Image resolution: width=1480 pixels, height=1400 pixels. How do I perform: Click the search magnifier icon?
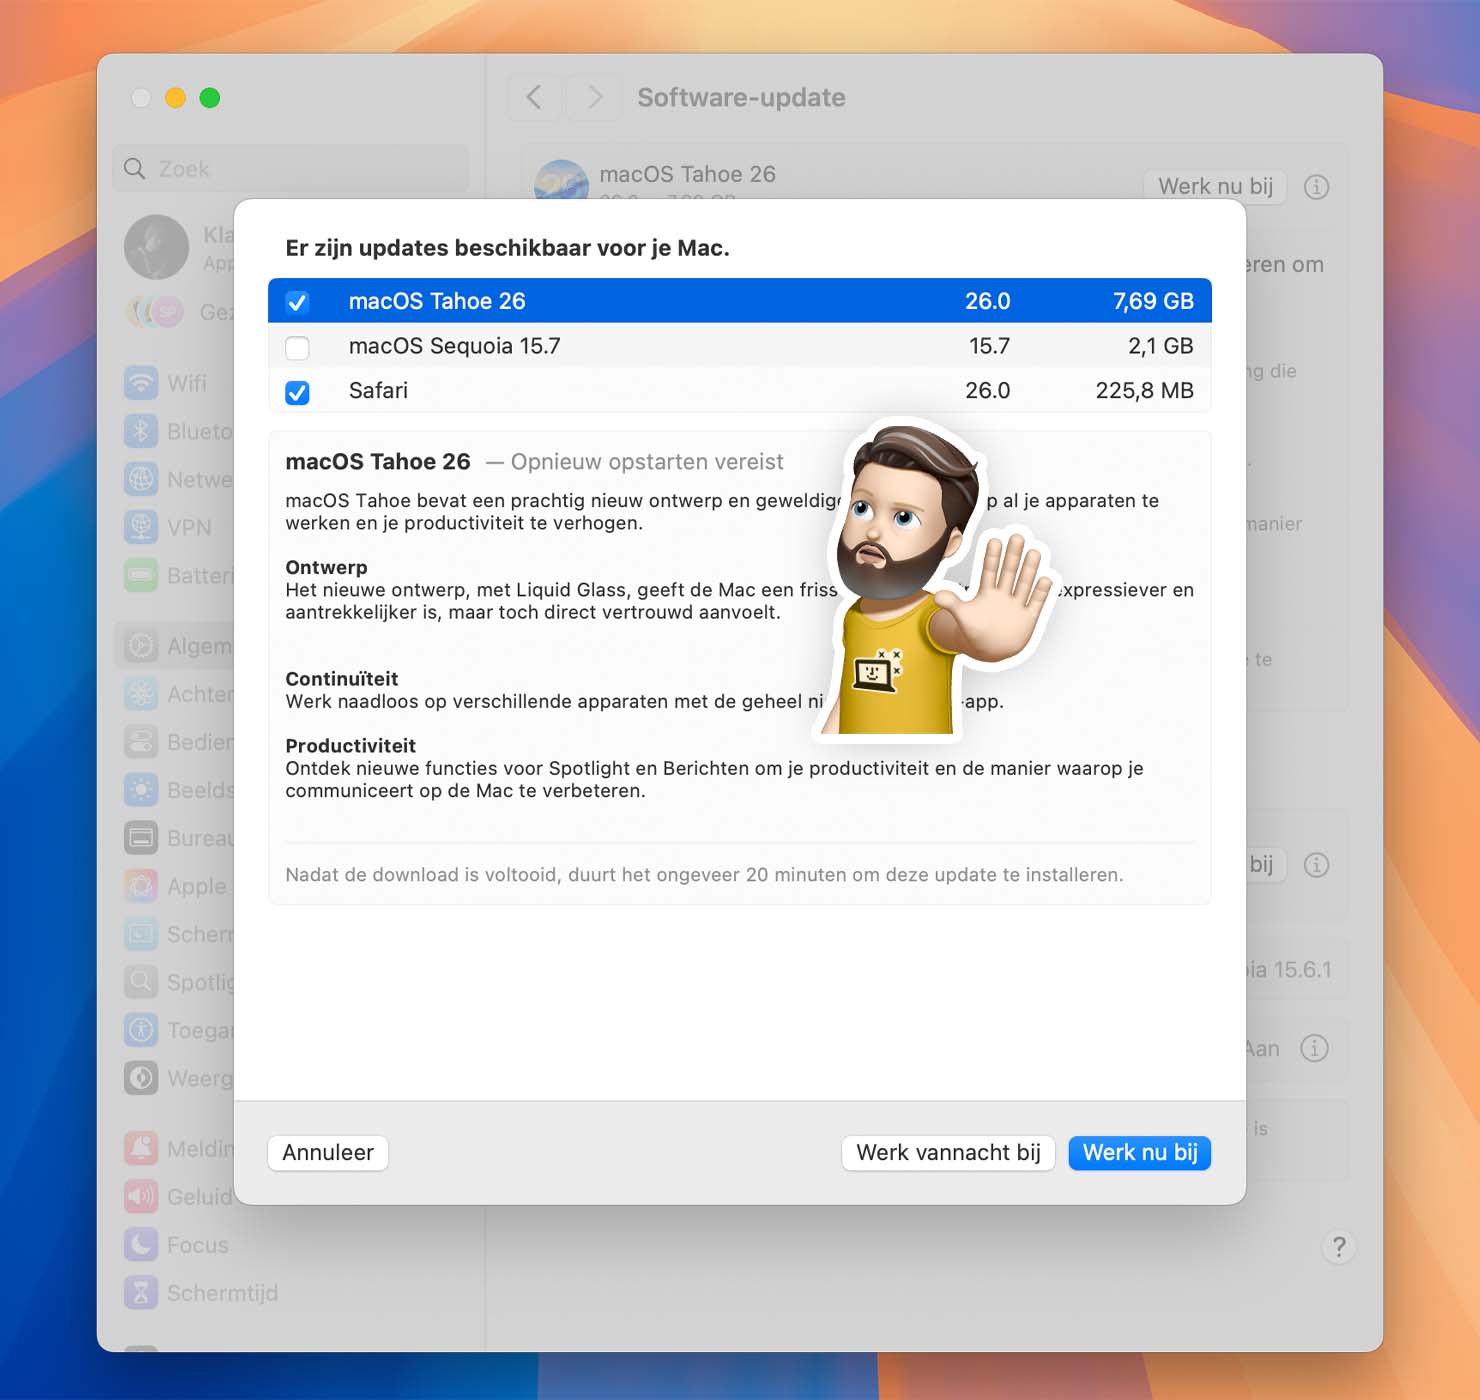(x=135, y=169)
